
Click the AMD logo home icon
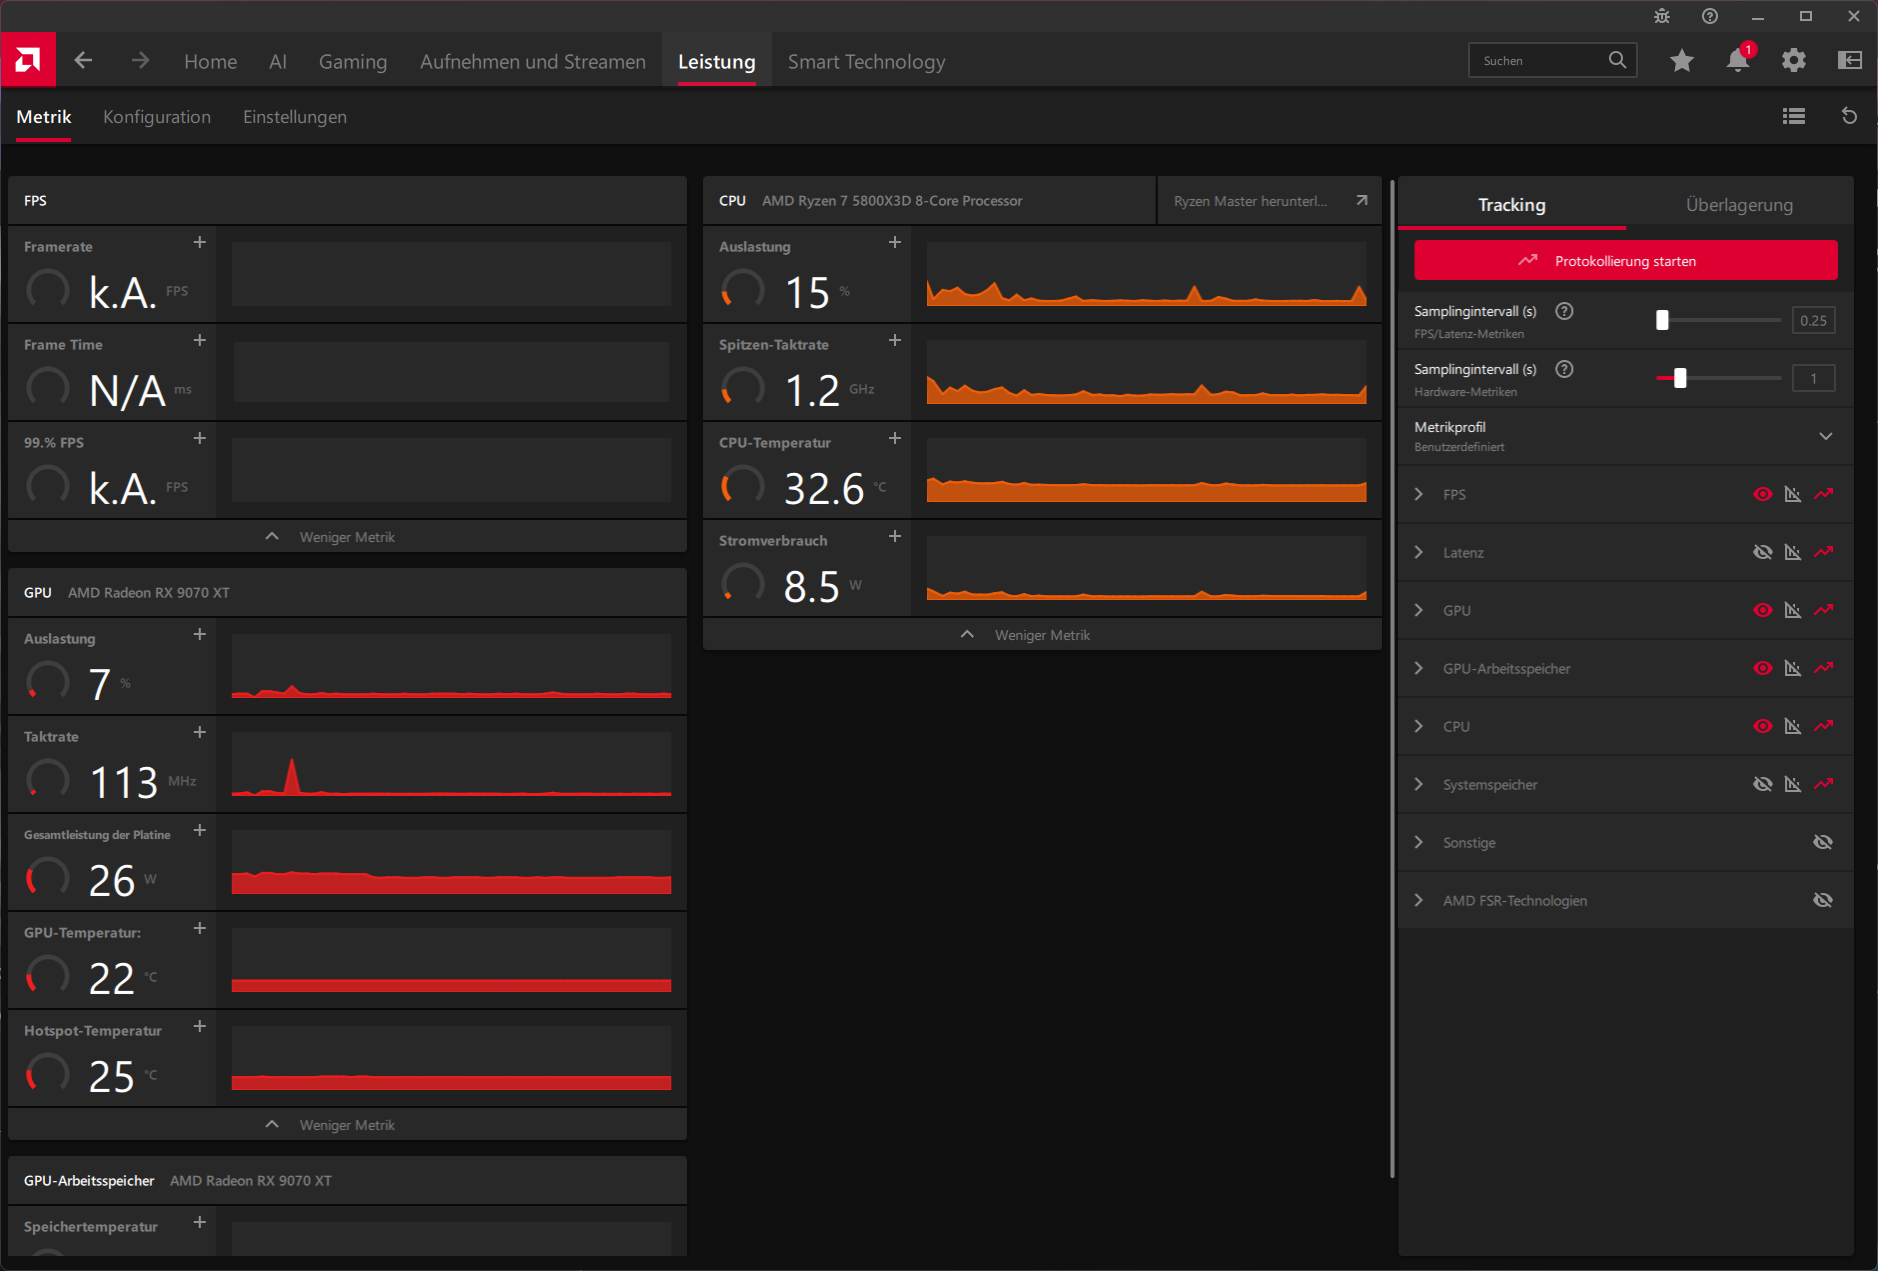(x=28, y=60)
